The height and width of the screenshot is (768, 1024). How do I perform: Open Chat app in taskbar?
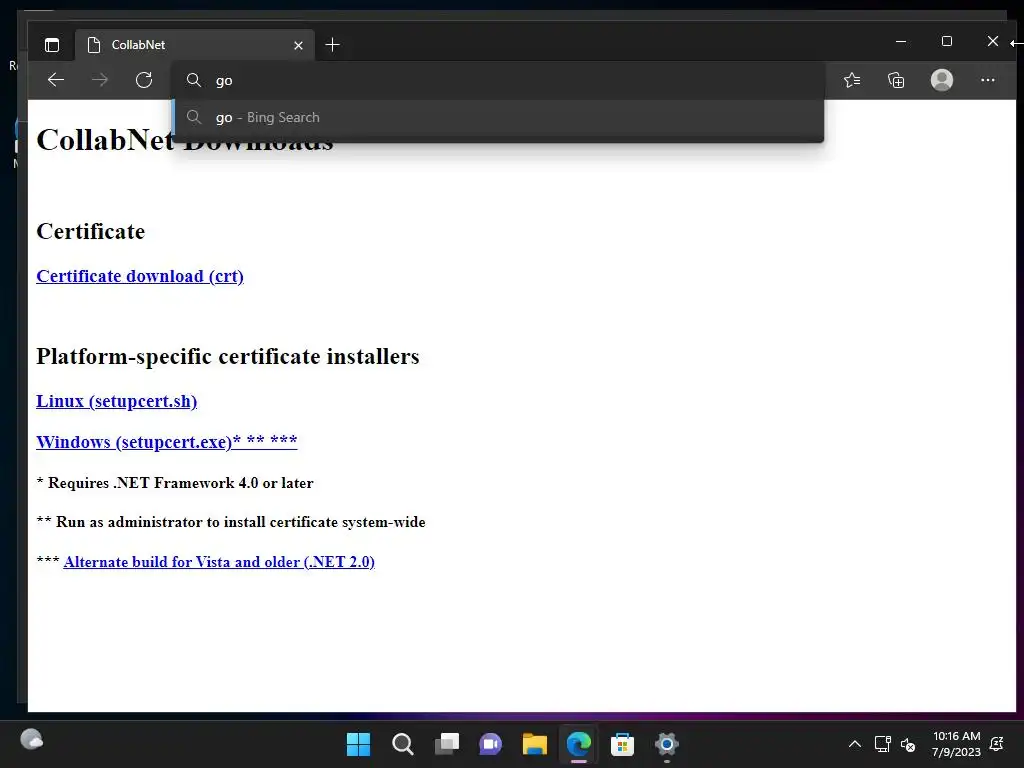(x=490, y=744)
